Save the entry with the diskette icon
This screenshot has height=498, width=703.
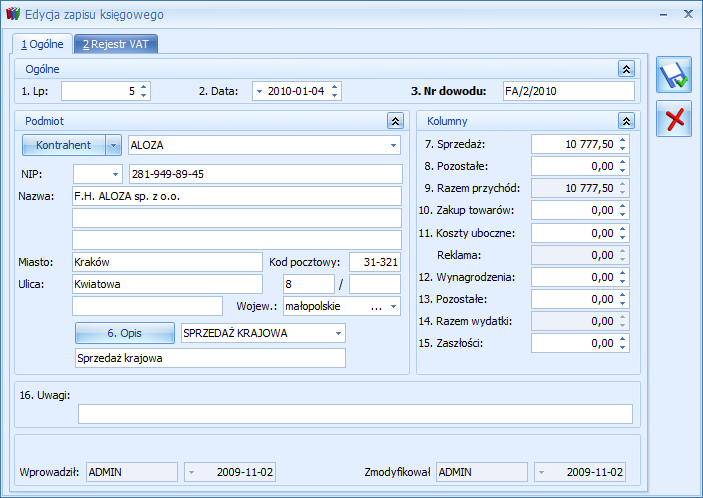[x=674, y=74]
